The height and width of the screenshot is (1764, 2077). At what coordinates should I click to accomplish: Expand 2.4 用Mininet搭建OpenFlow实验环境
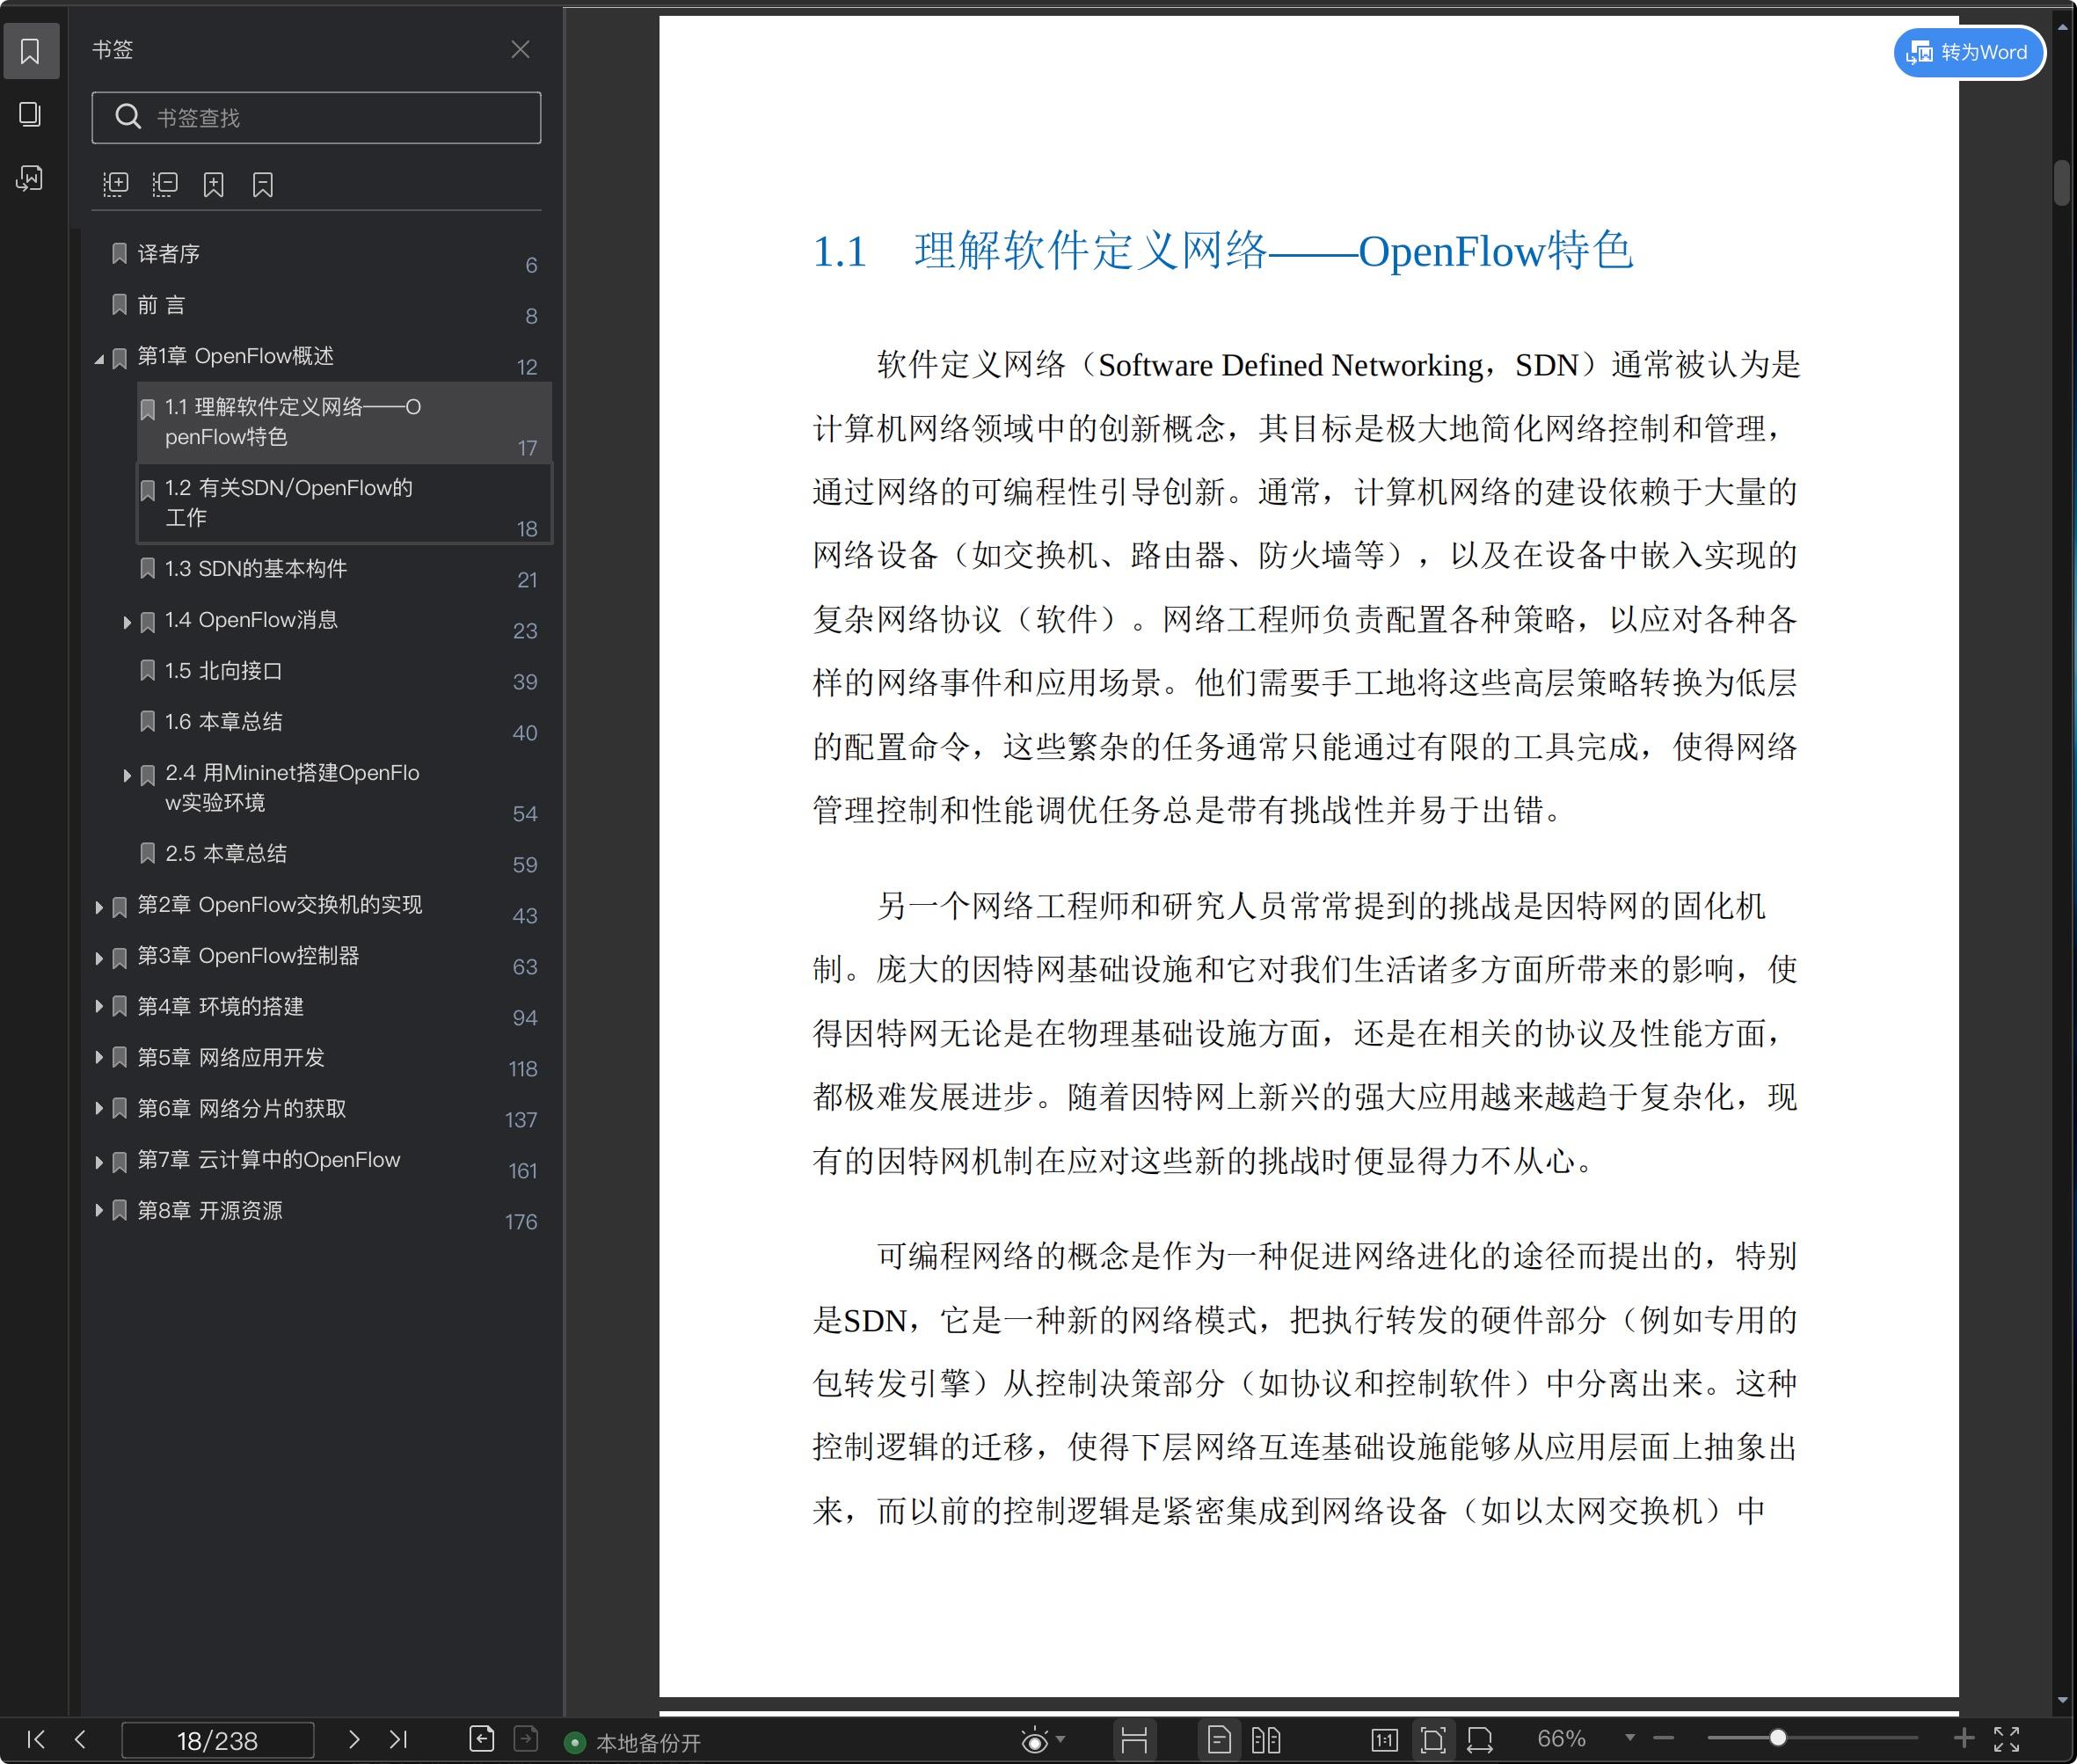point(127,775)
